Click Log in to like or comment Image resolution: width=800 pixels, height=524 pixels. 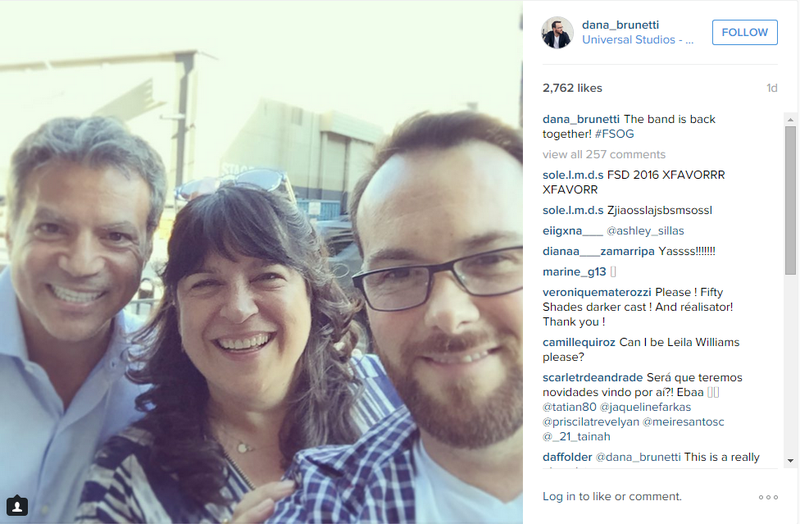[x=612, y=496]
